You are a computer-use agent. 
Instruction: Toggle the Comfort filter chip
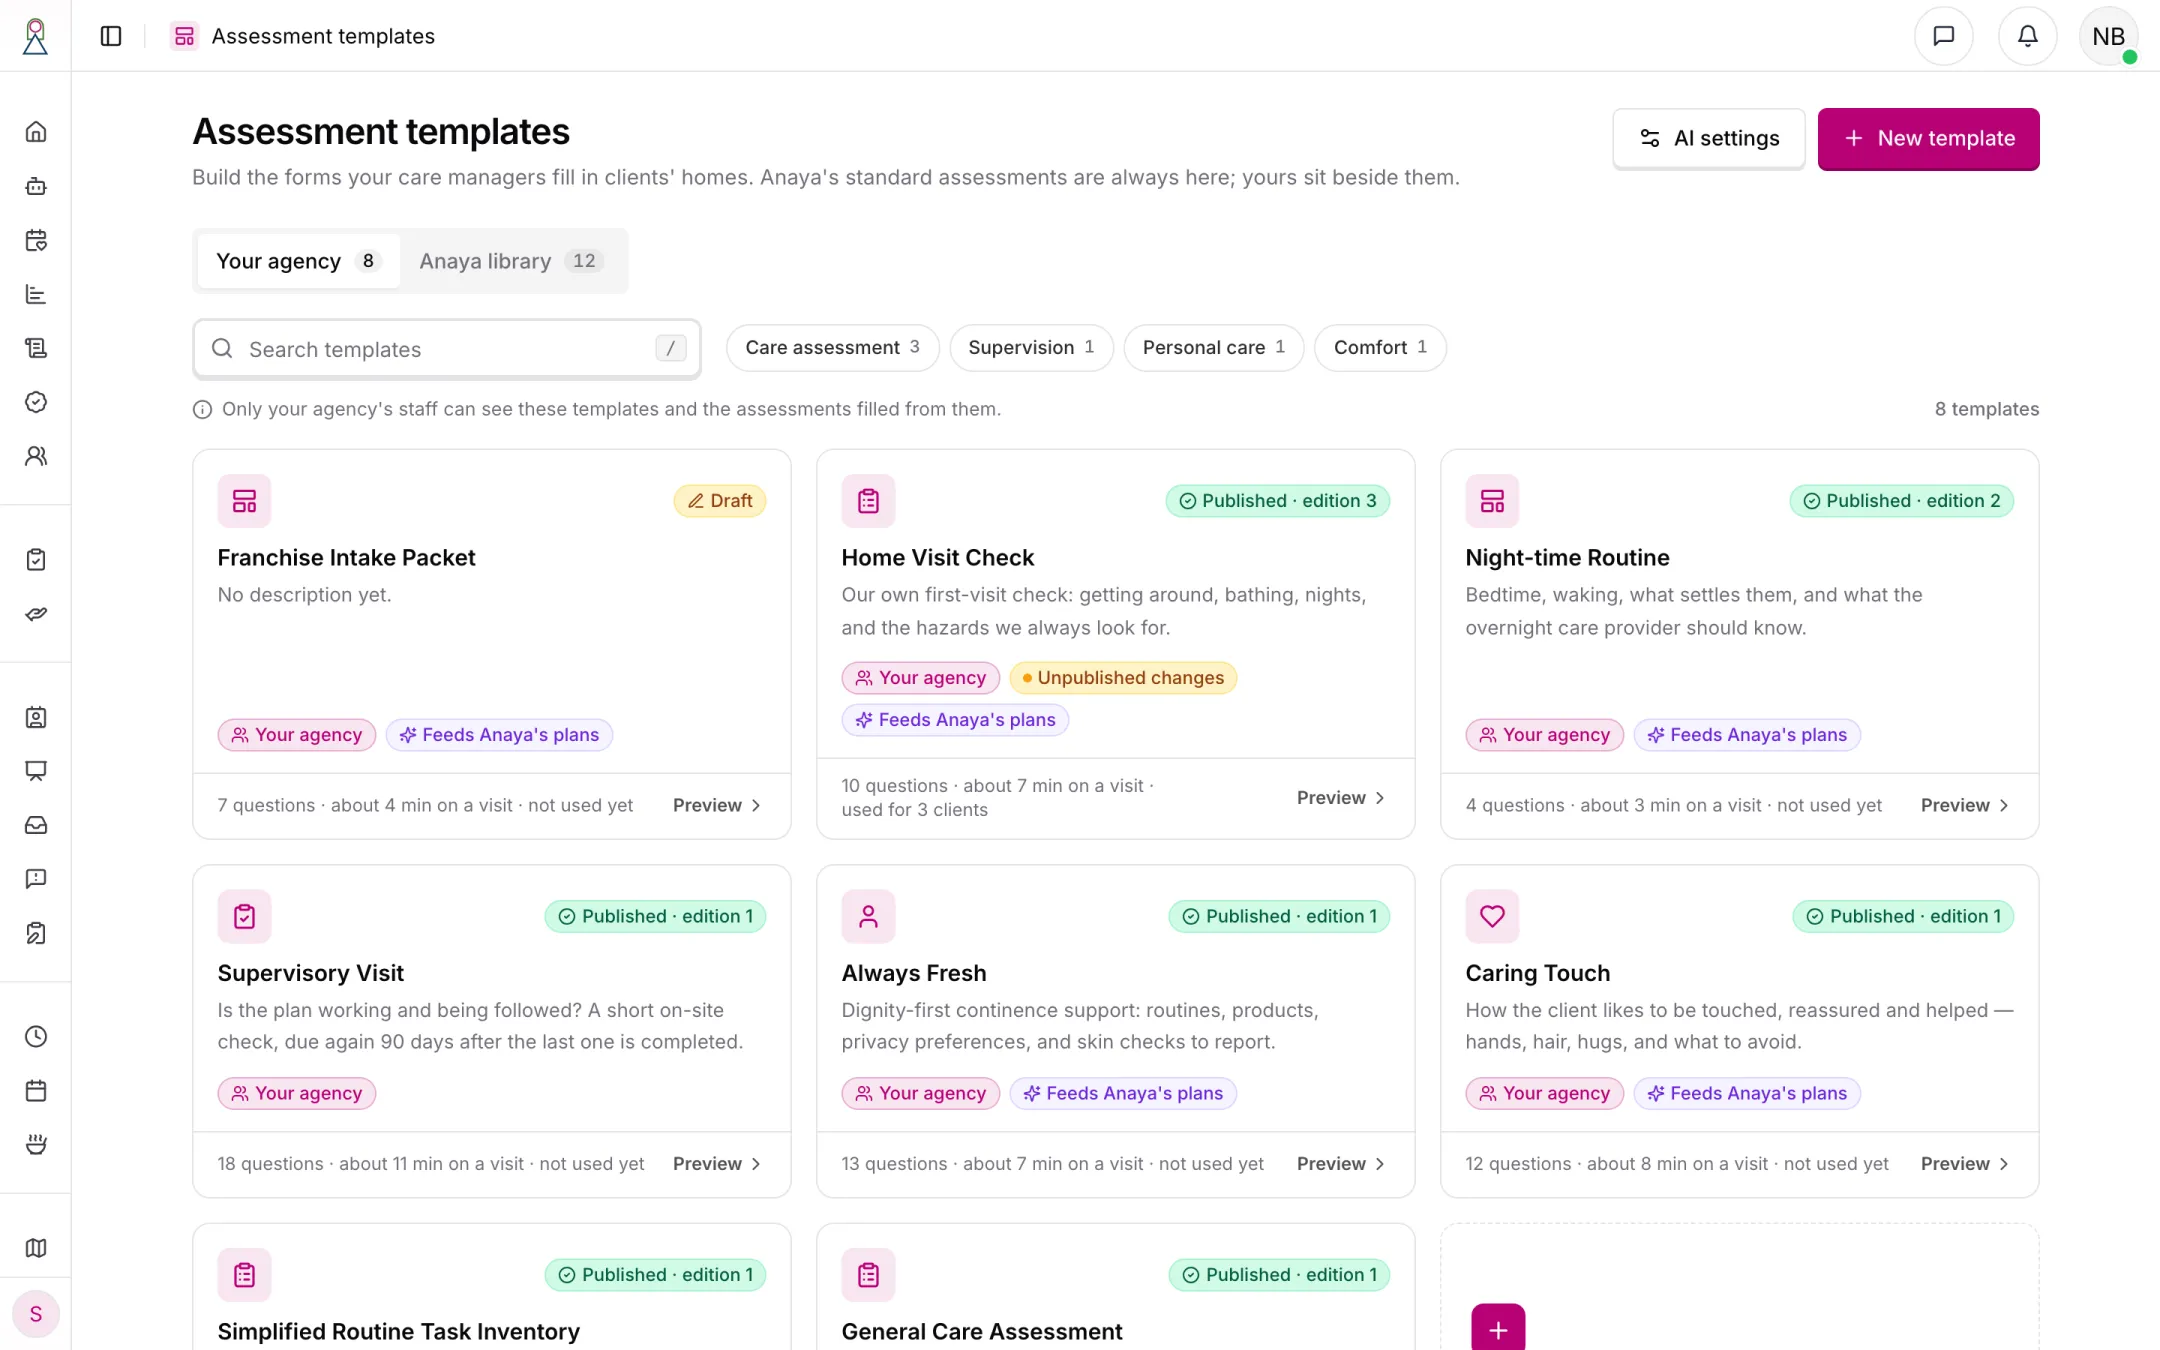click(x=1380, y=348)
